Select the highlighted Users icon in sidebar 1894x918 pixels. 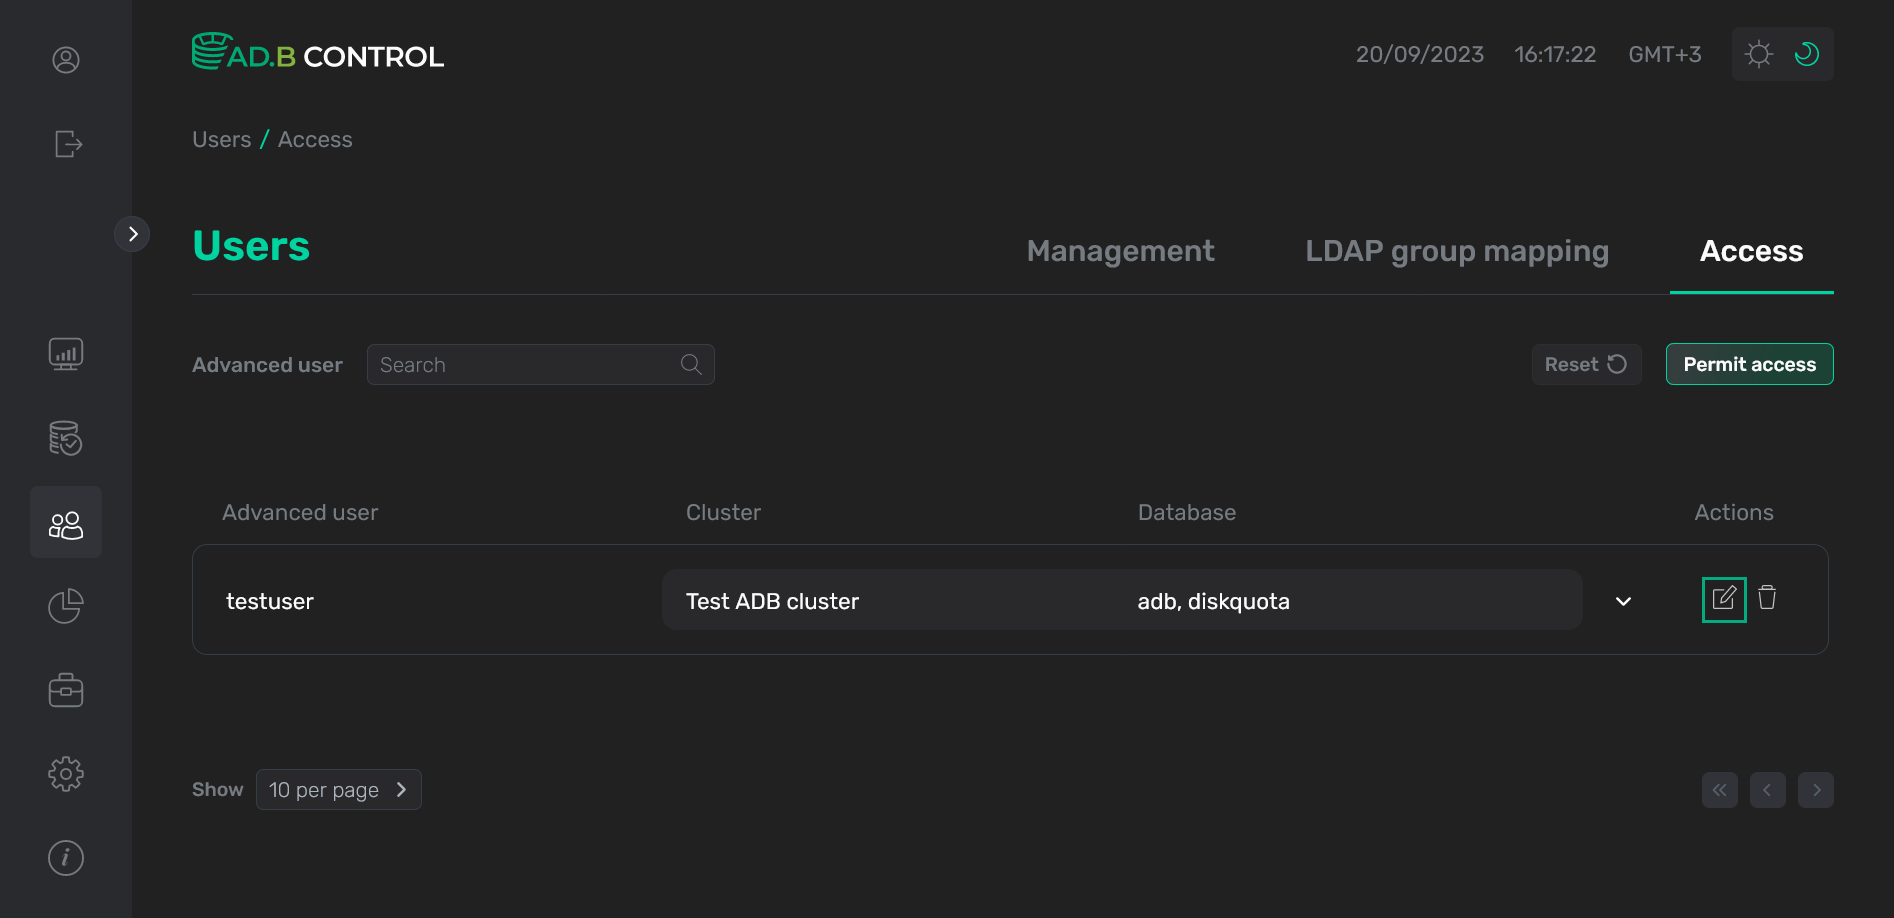pos(66,521)
